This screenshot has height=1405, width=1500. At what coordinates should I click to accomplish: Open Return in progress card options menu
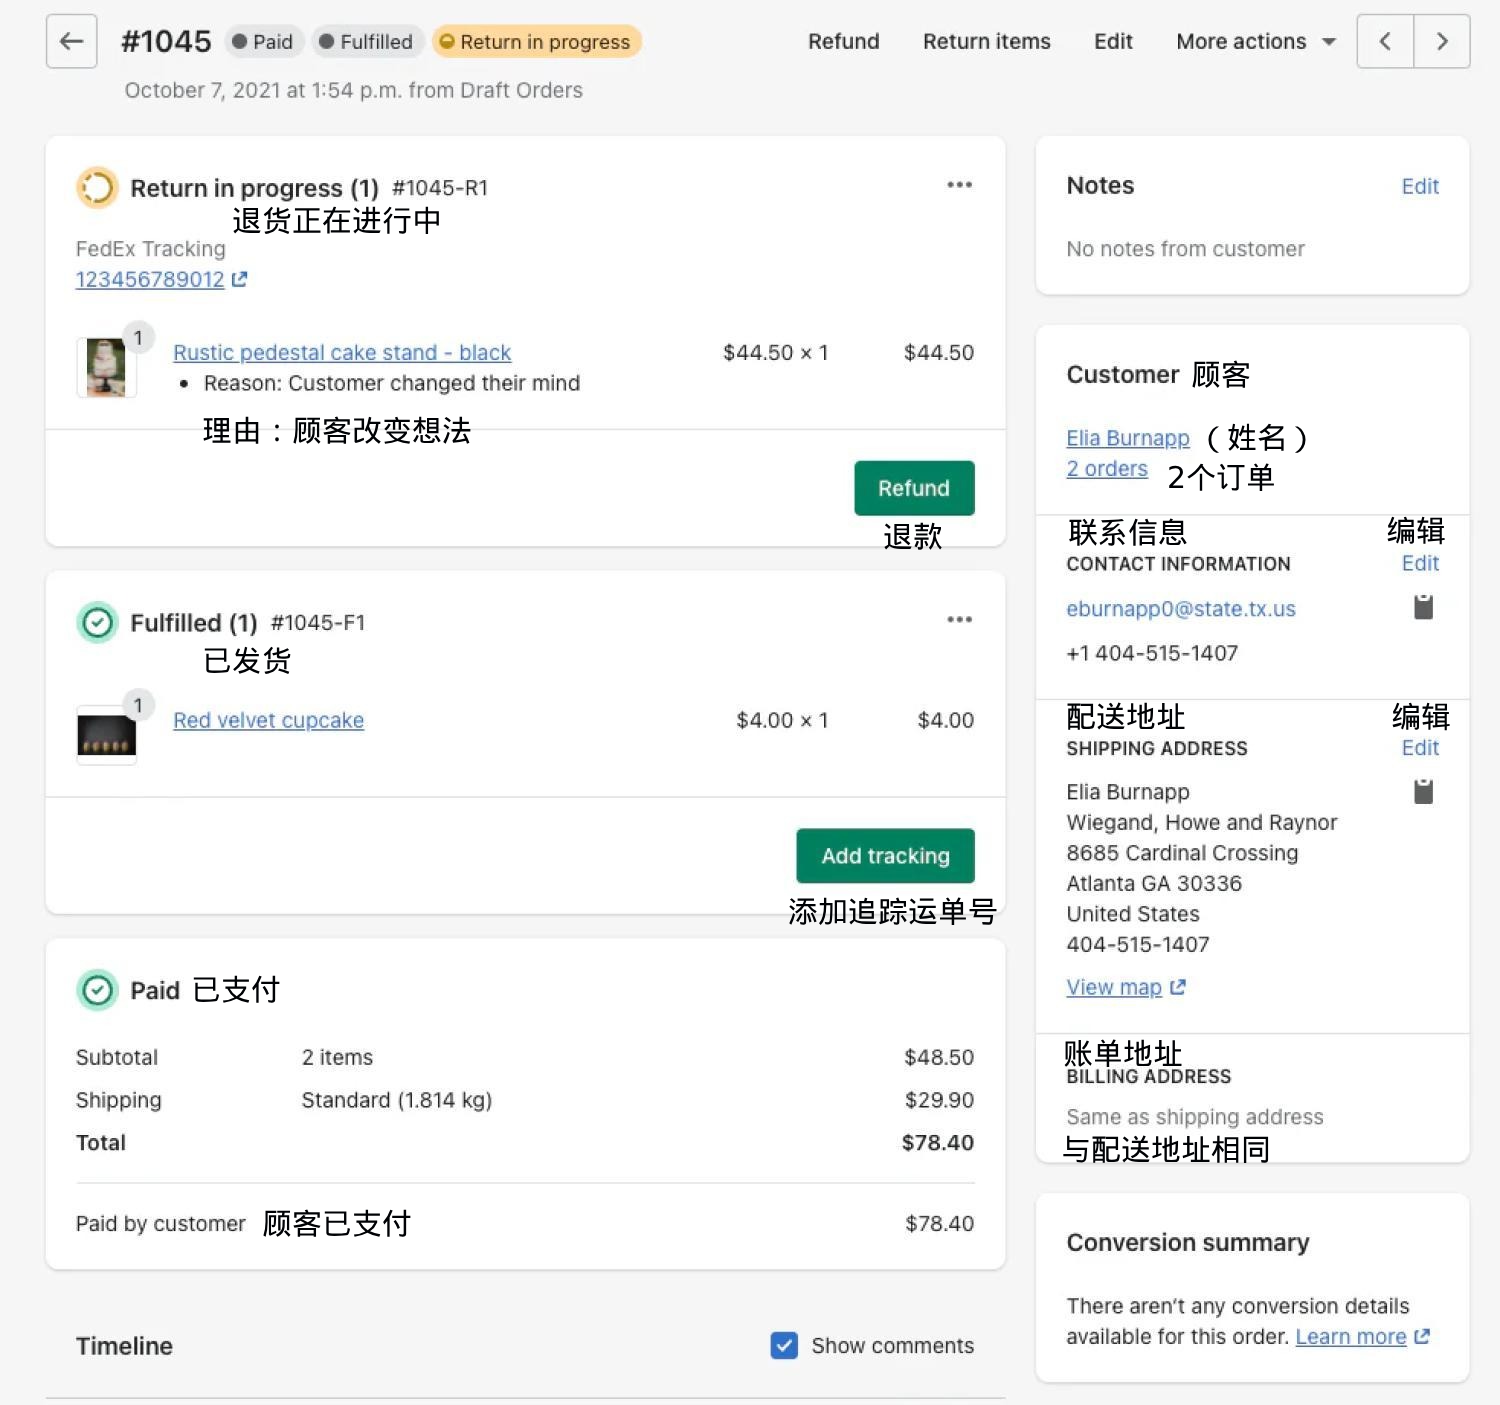pyautogui.click(x=960, y=184)
